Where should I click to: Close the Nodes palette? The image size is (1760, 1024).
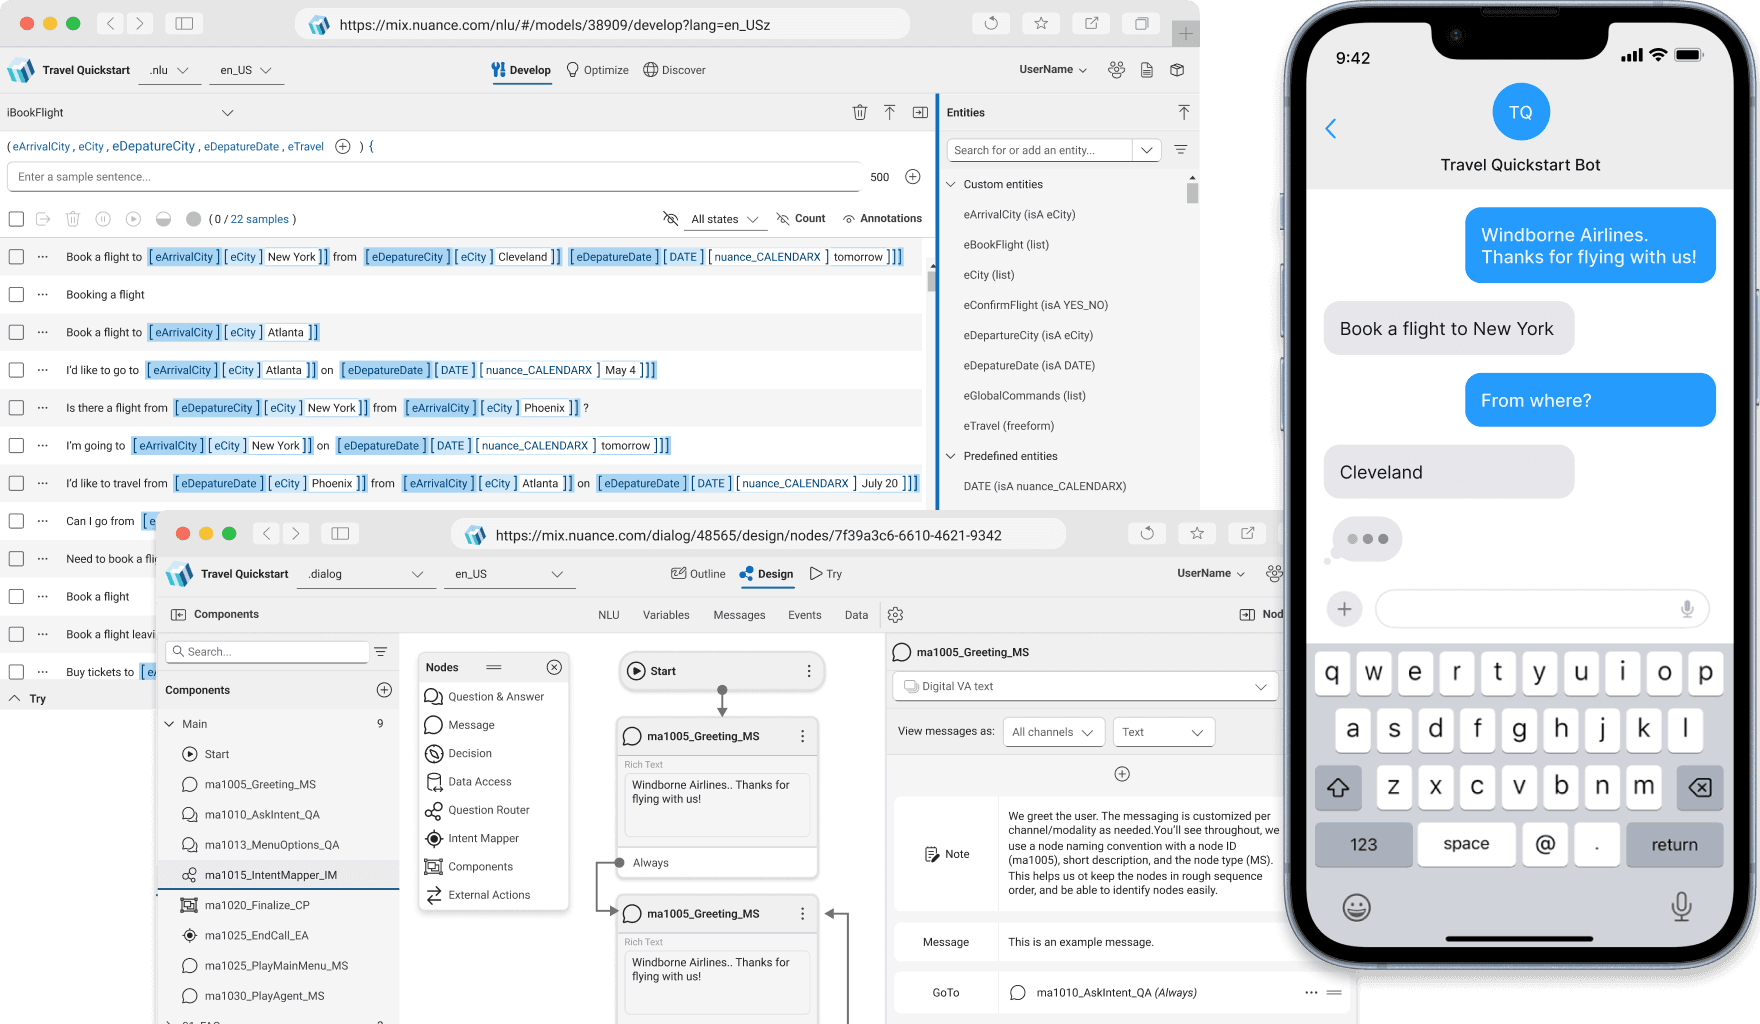point(554,667)
